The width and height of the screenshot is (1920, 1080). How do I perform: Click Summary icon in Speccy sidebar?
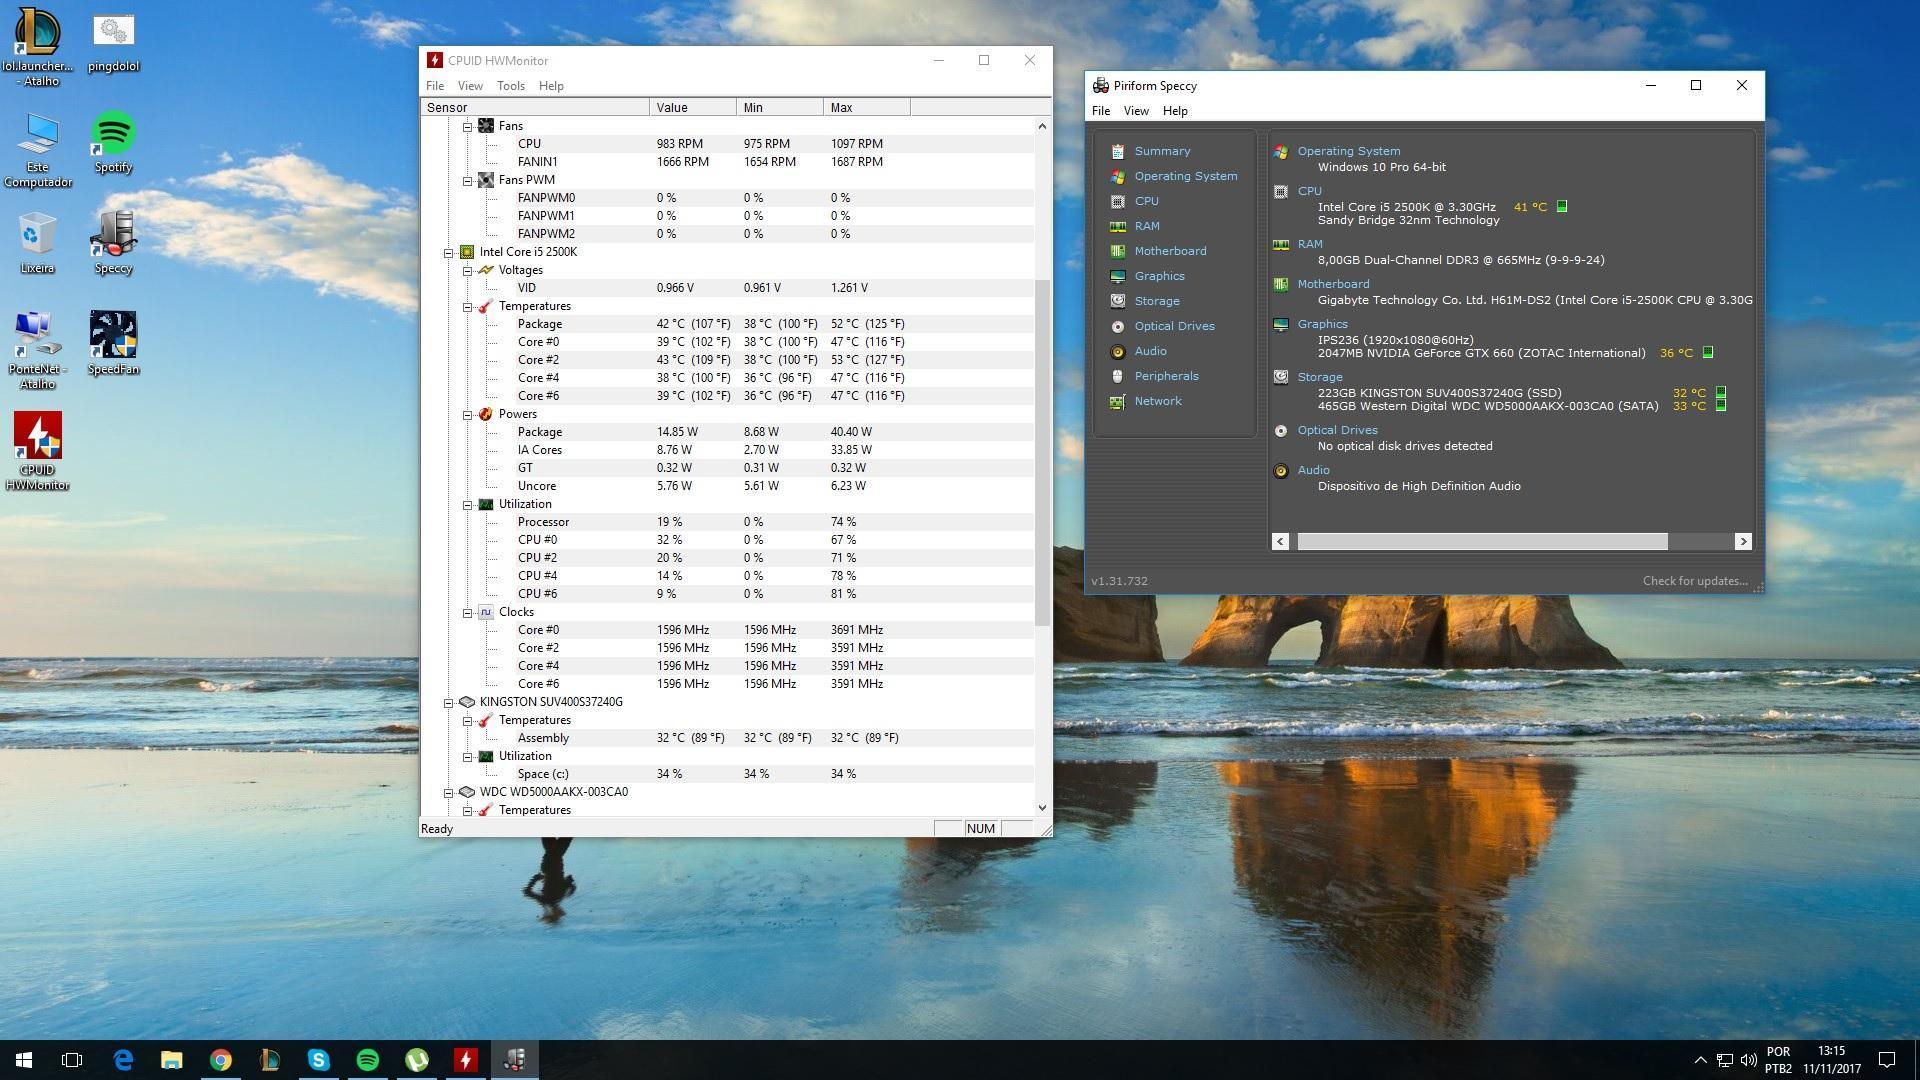[x=1118, y=151]
